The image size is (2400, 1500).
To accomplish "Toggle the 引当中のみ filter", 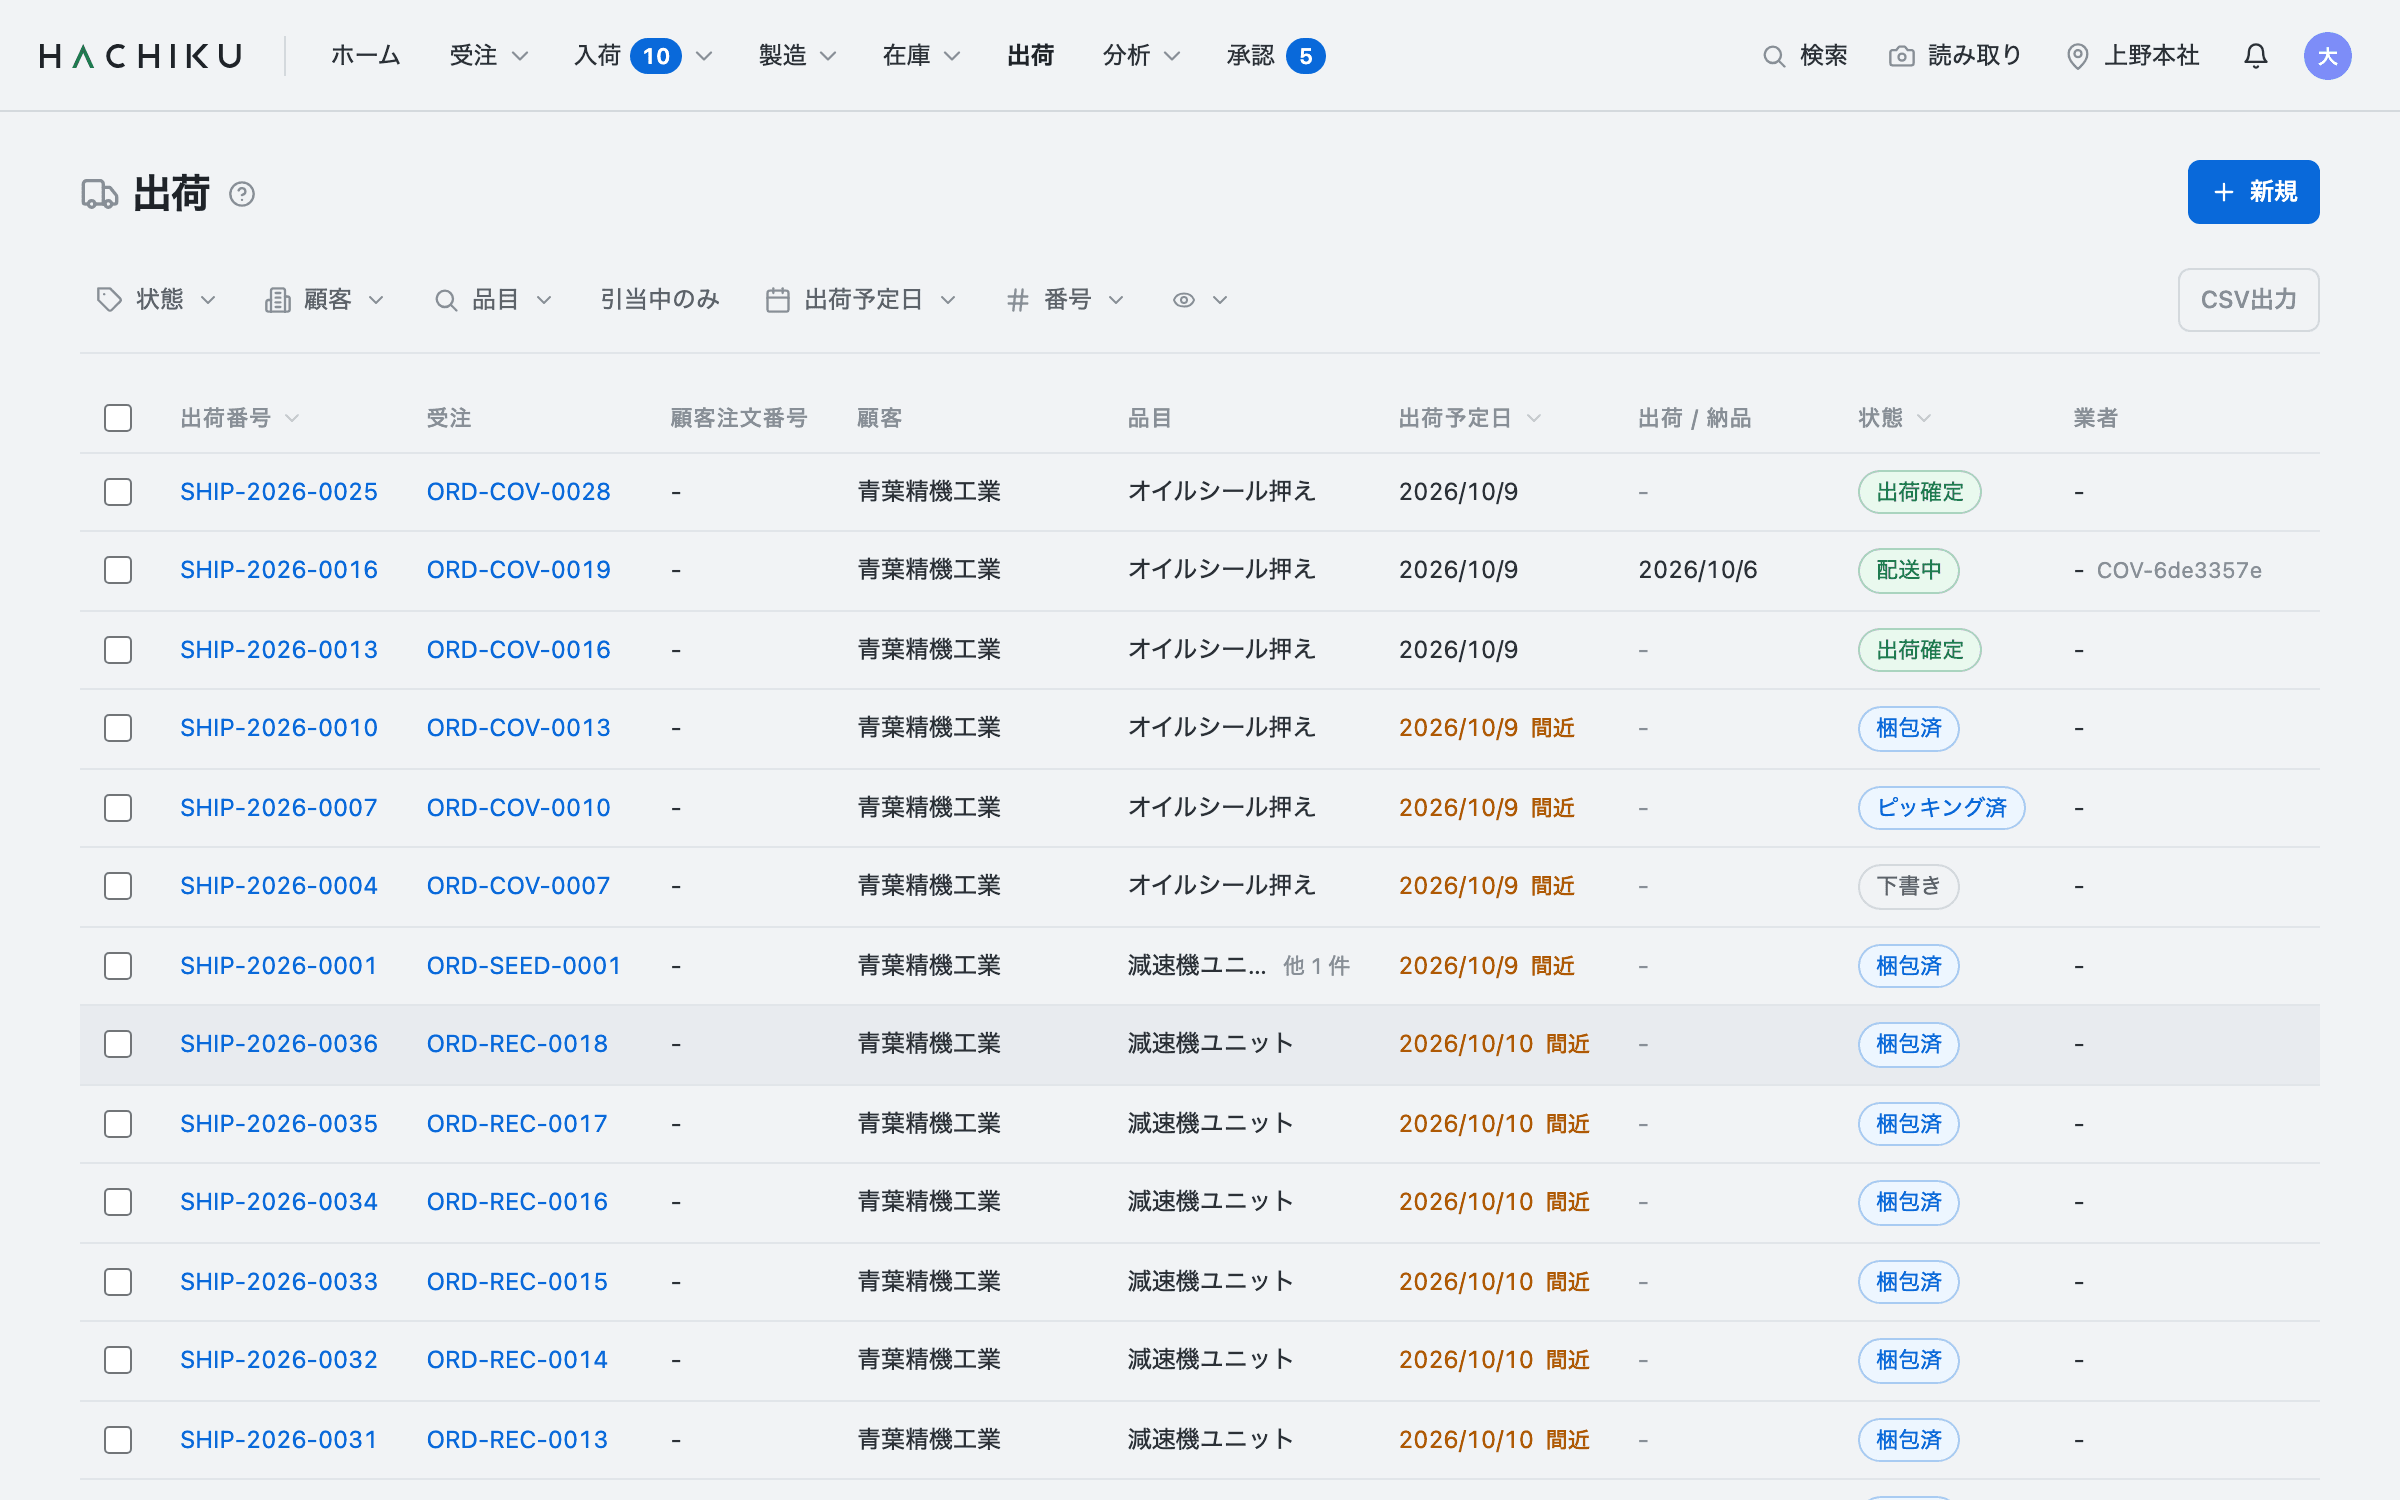I will click(x=660, y=300).
